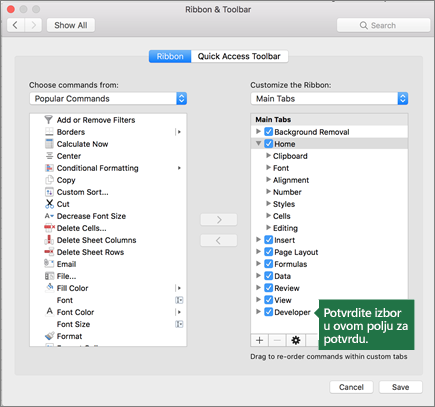435x407 pixels.
Task: Pick the Delete Sheet Rows command icon
Action: click(x=49, y=252)
